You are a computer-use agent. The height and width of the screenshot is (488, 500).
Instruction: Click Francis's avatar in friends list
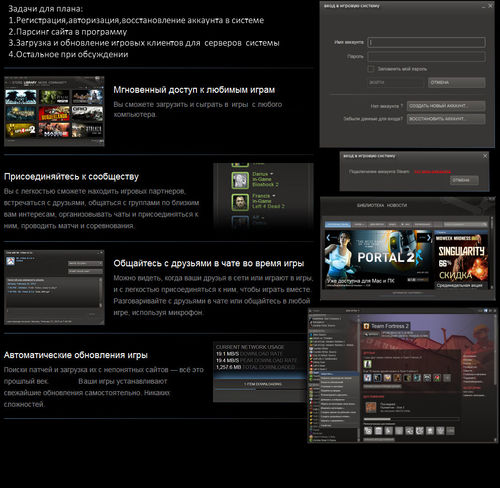(240, 202)
